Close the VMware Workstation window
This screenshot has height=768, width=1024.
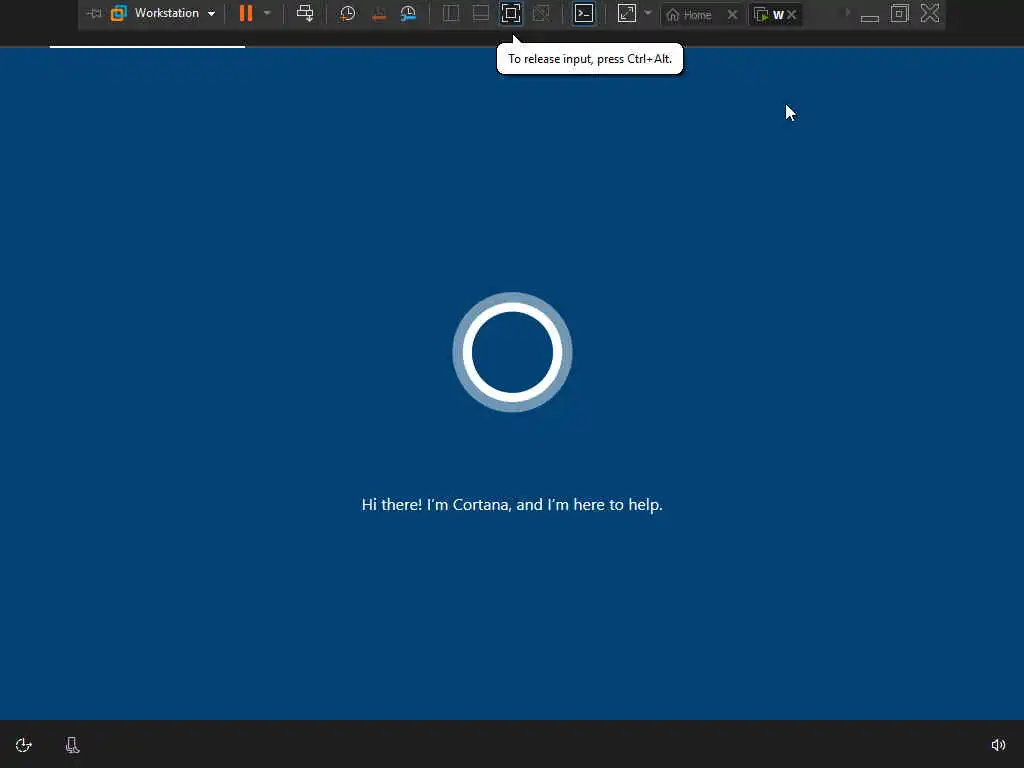point(929,13)
